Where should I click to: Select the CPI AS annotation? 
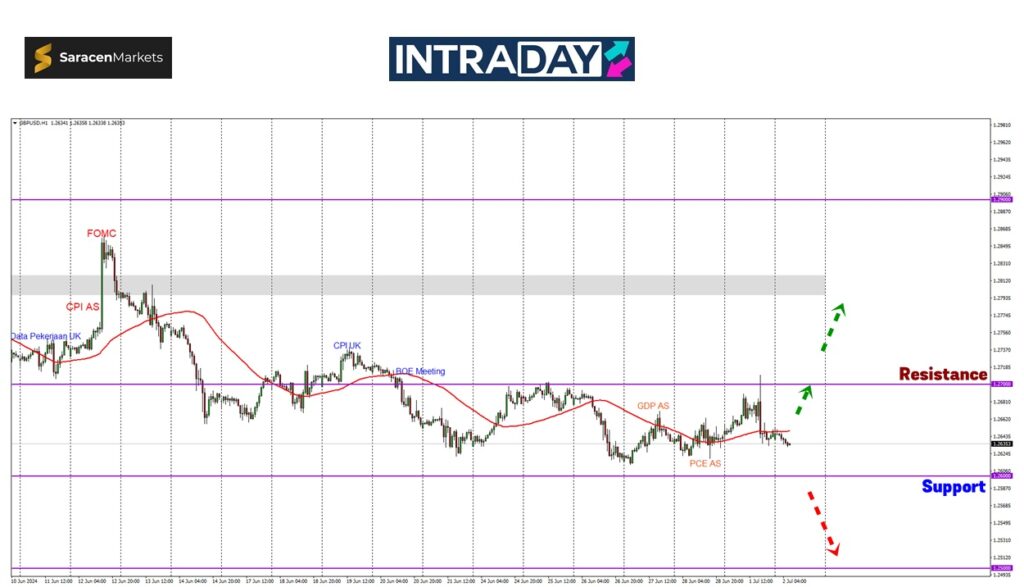tap(83, 307)
